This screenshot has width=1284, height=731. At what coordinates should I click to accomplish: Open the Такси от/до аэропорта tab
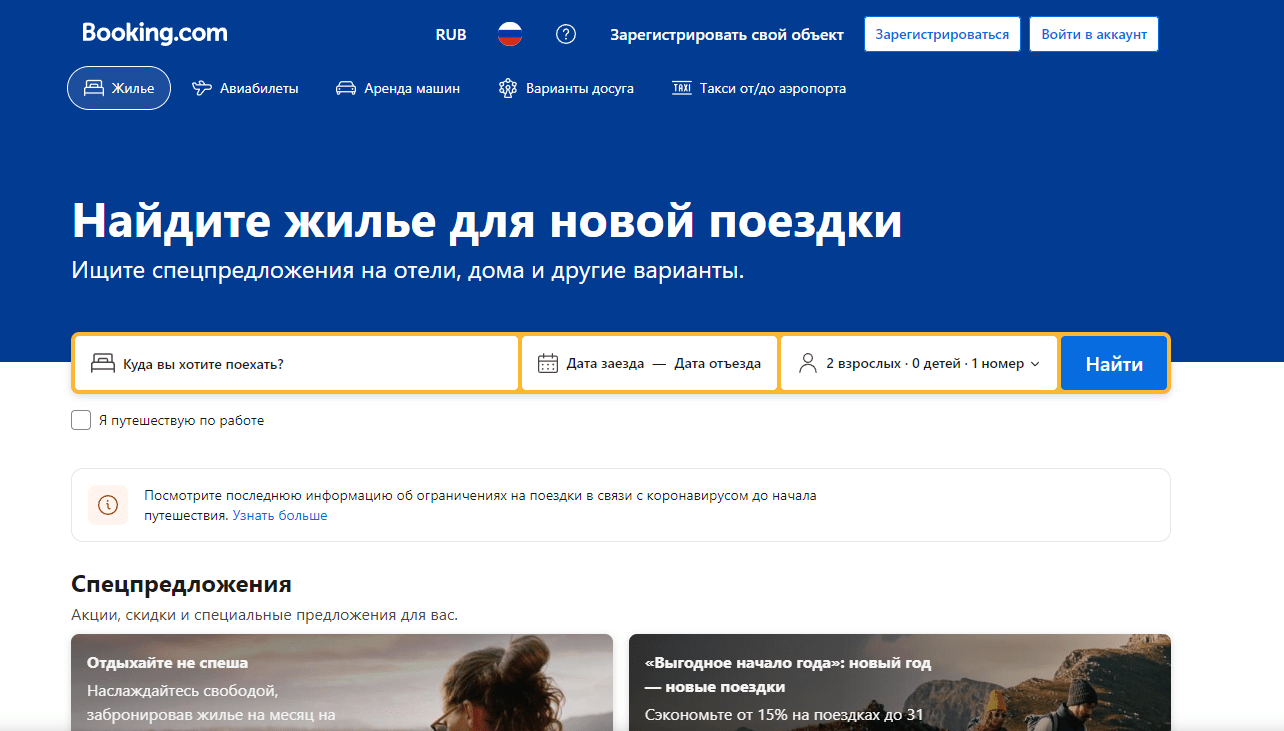tap(759, 88)
